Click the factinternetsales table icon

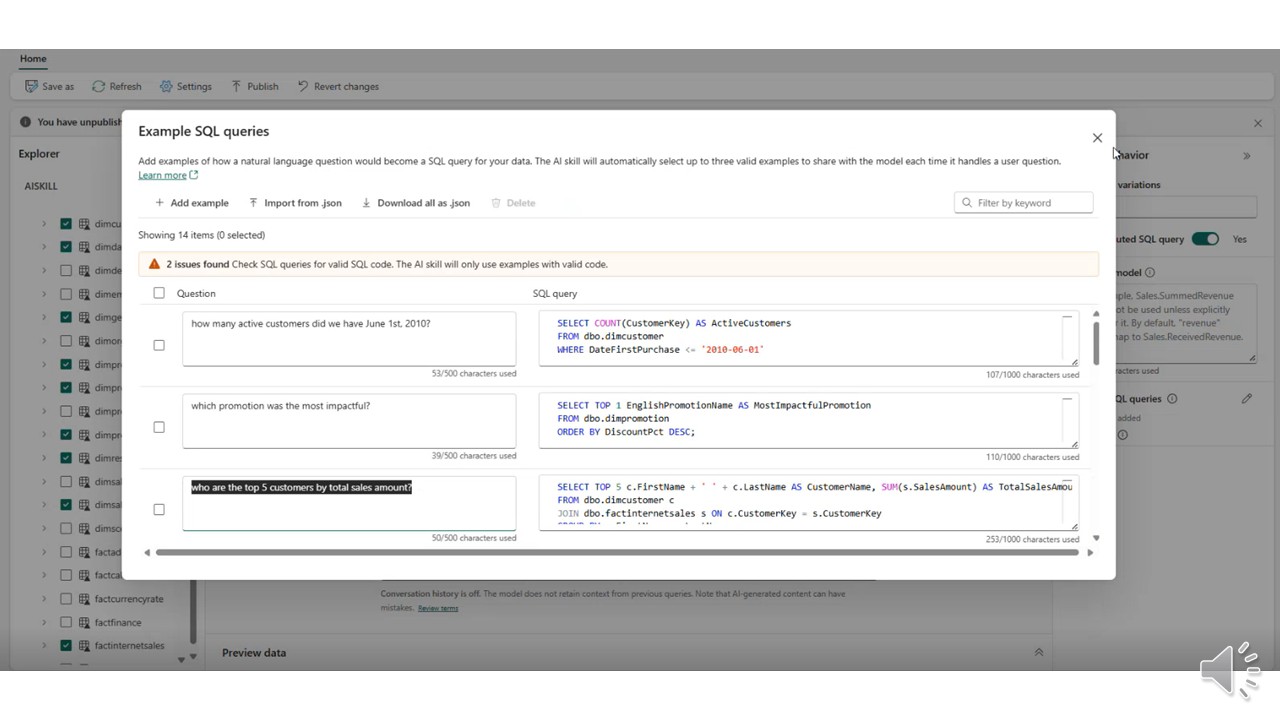[85, 646]
